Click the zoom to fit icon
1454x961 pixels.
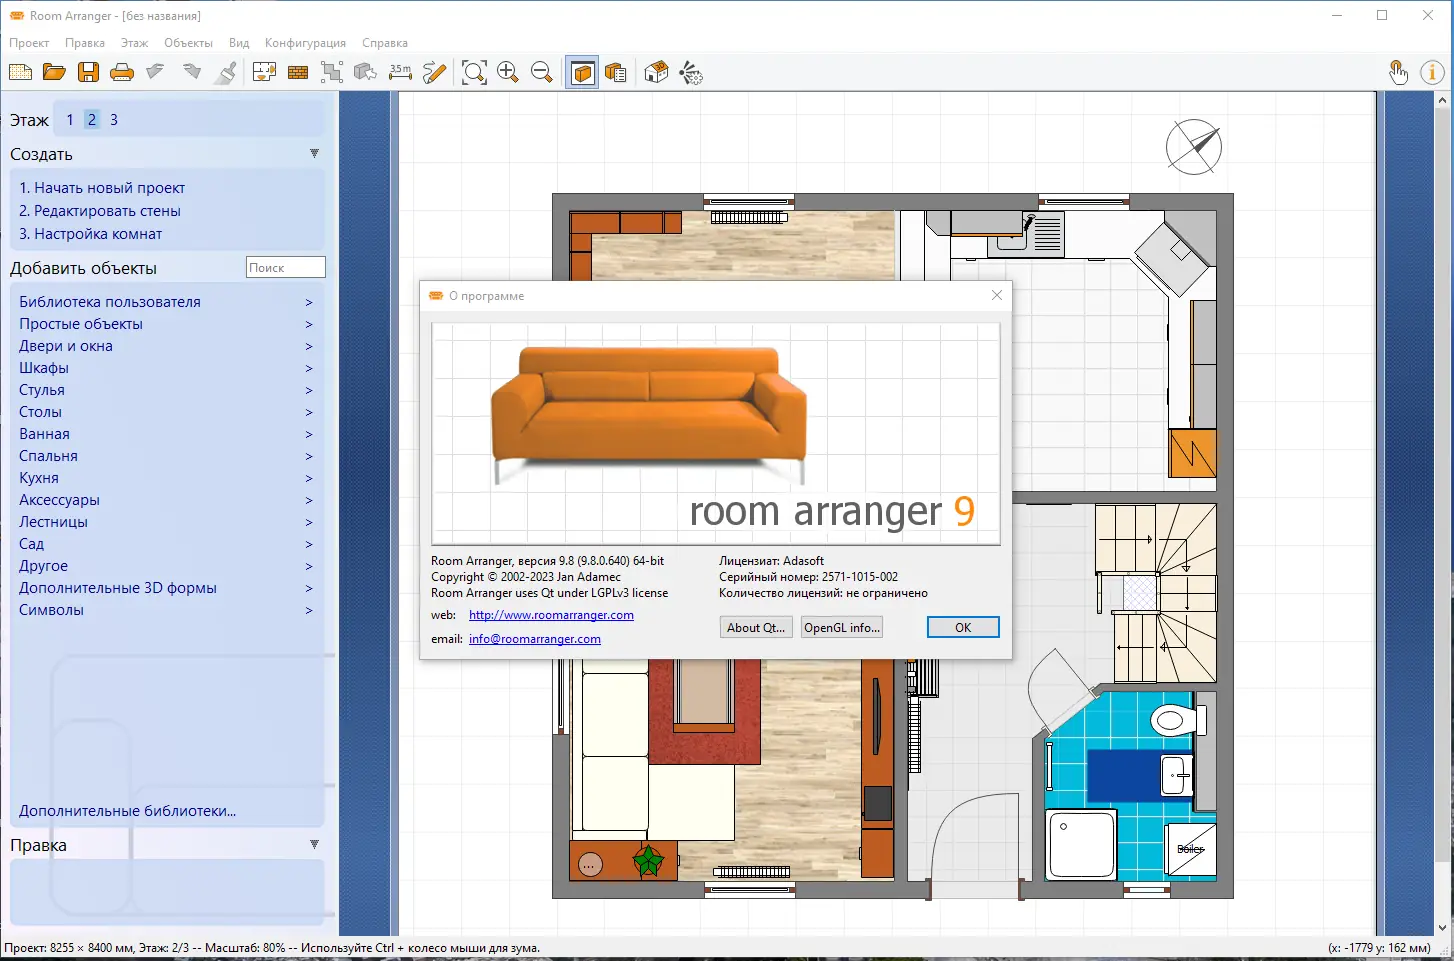coord(474,72)
